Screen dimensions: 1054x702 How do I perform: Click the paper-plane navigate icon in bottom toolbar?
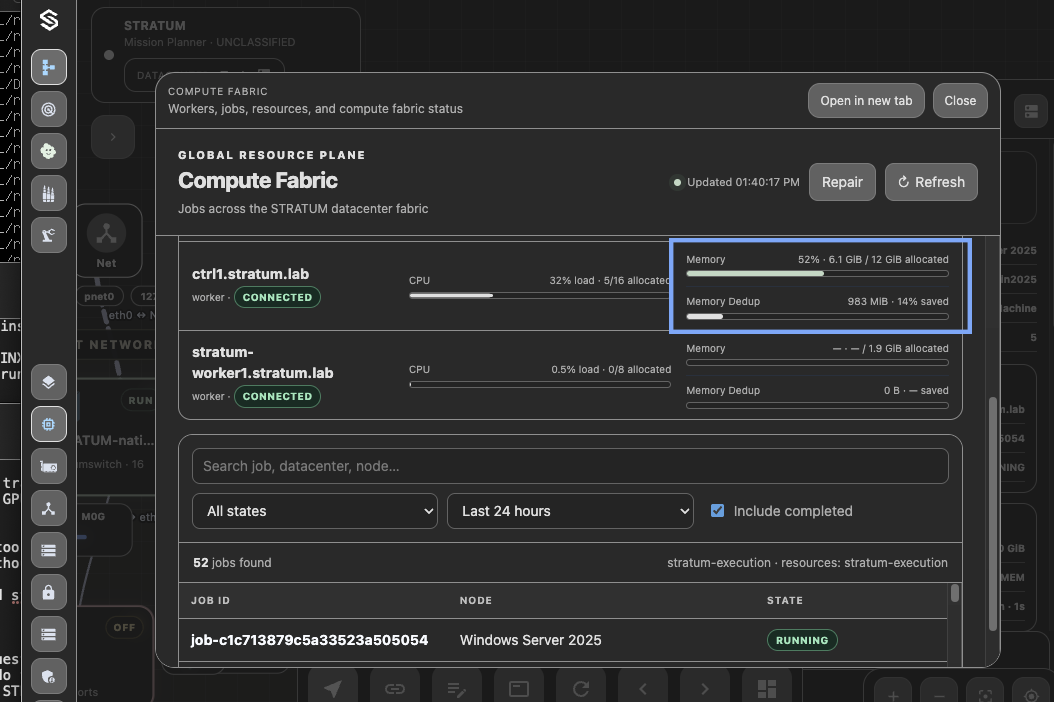pyautogui.click(x=333, y=688)
